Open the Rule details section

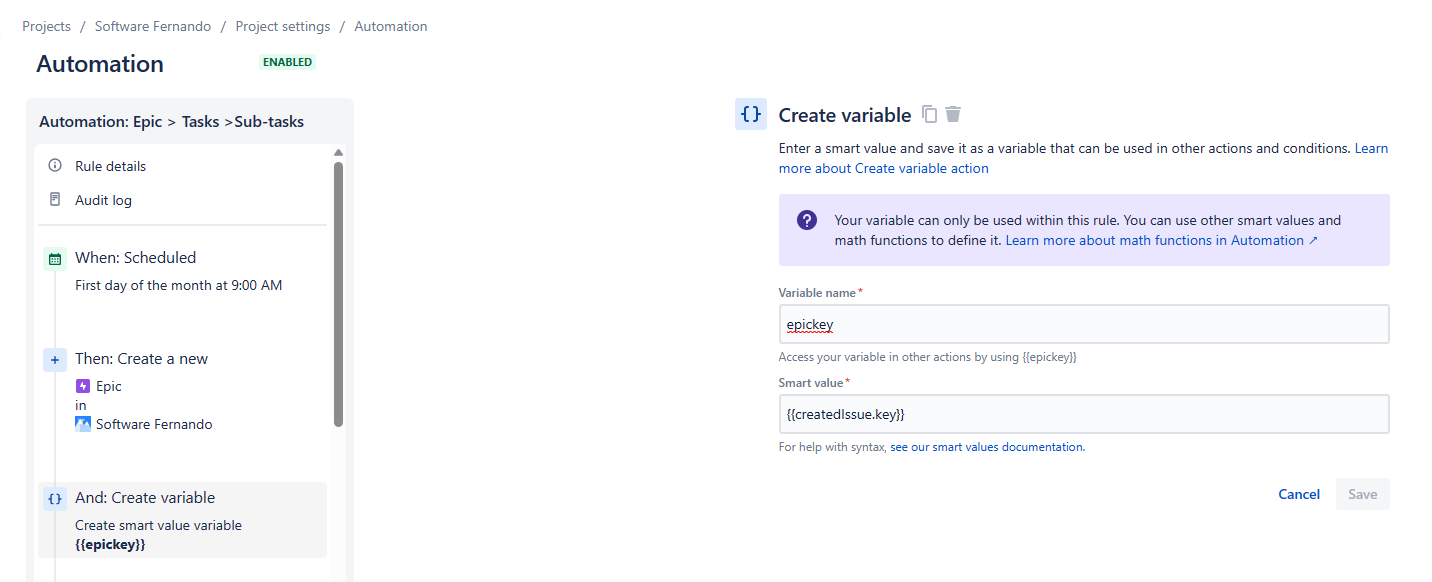(110, 165)
